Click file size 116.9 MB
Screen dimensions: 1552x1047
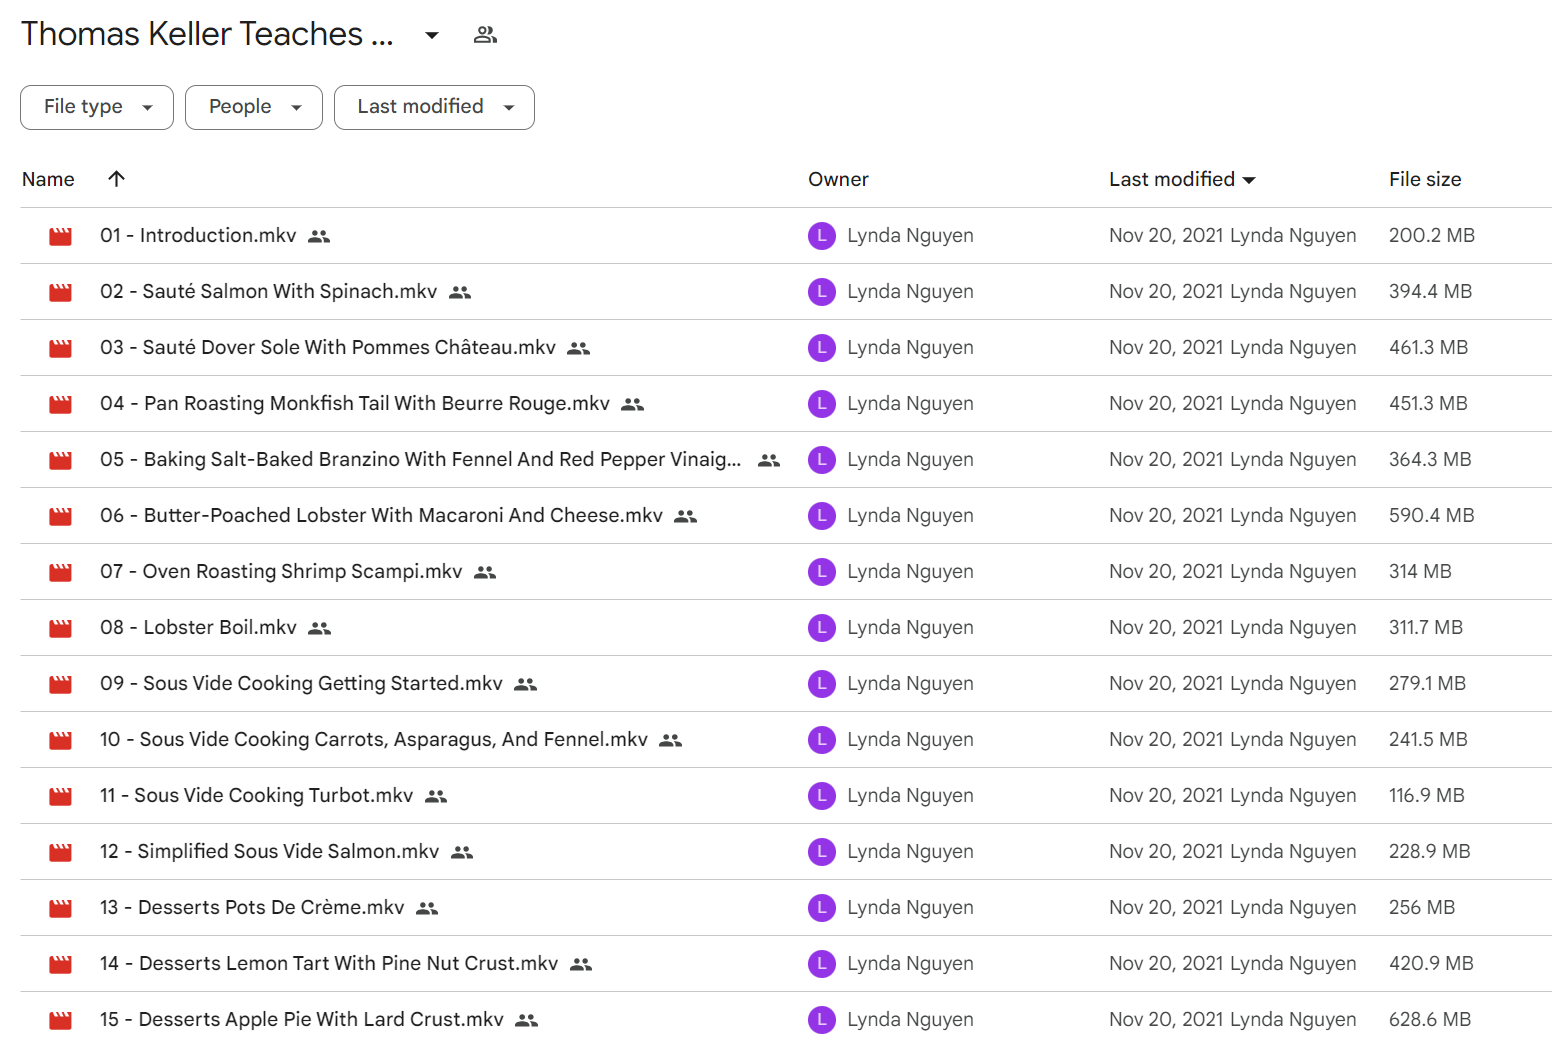pyautogui.click(x=1427, y=796)
